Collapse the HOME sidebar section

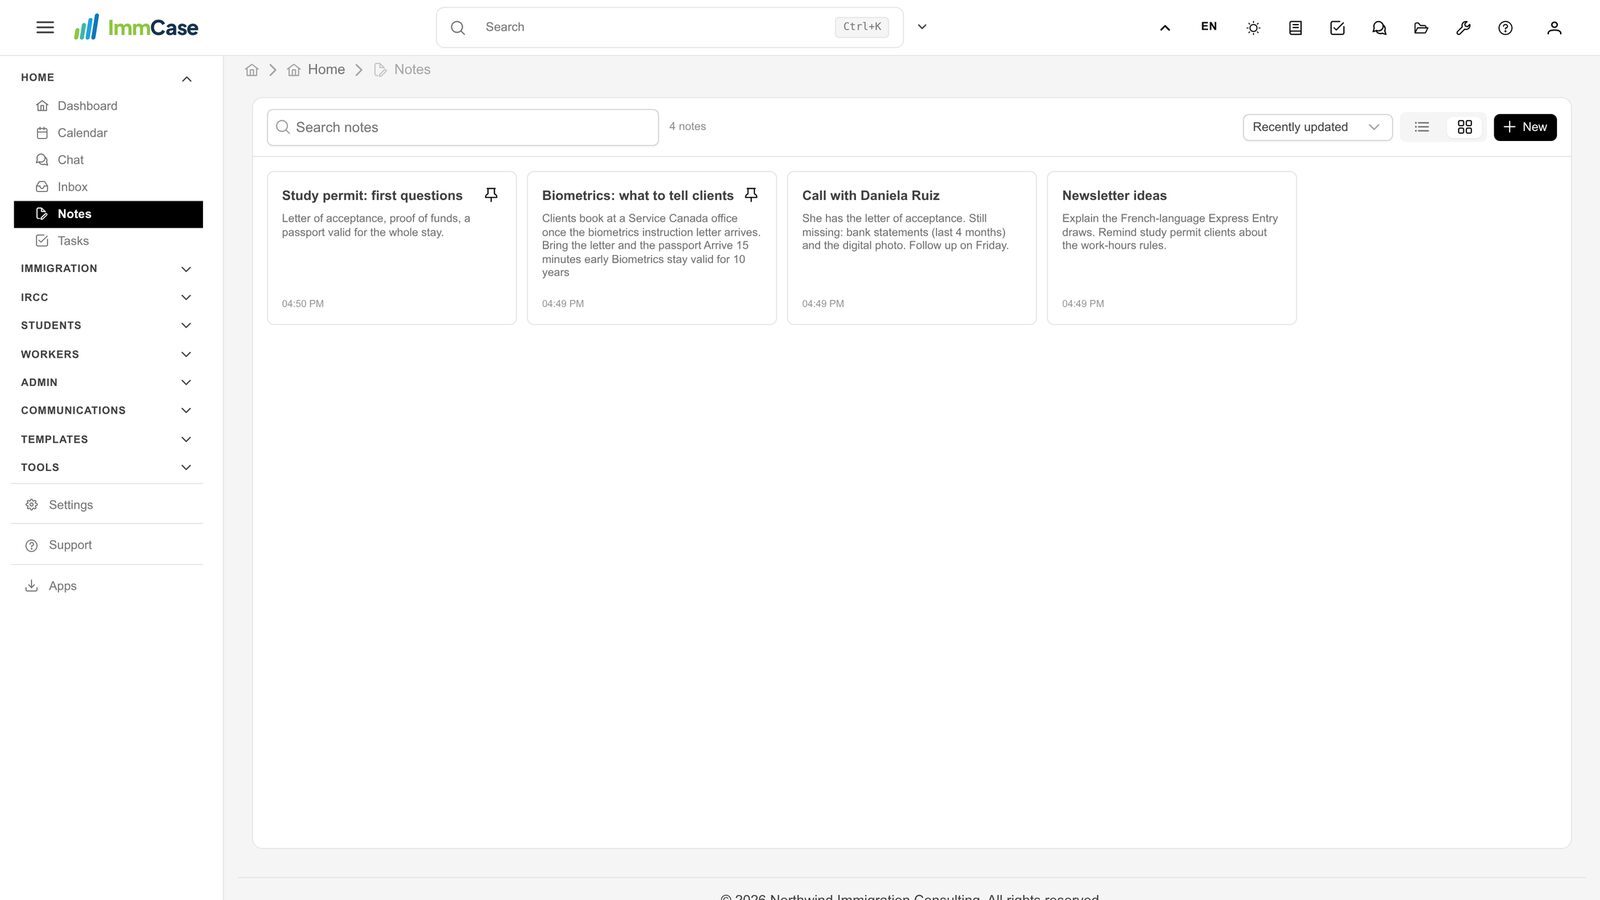click(x=107, y=78)
